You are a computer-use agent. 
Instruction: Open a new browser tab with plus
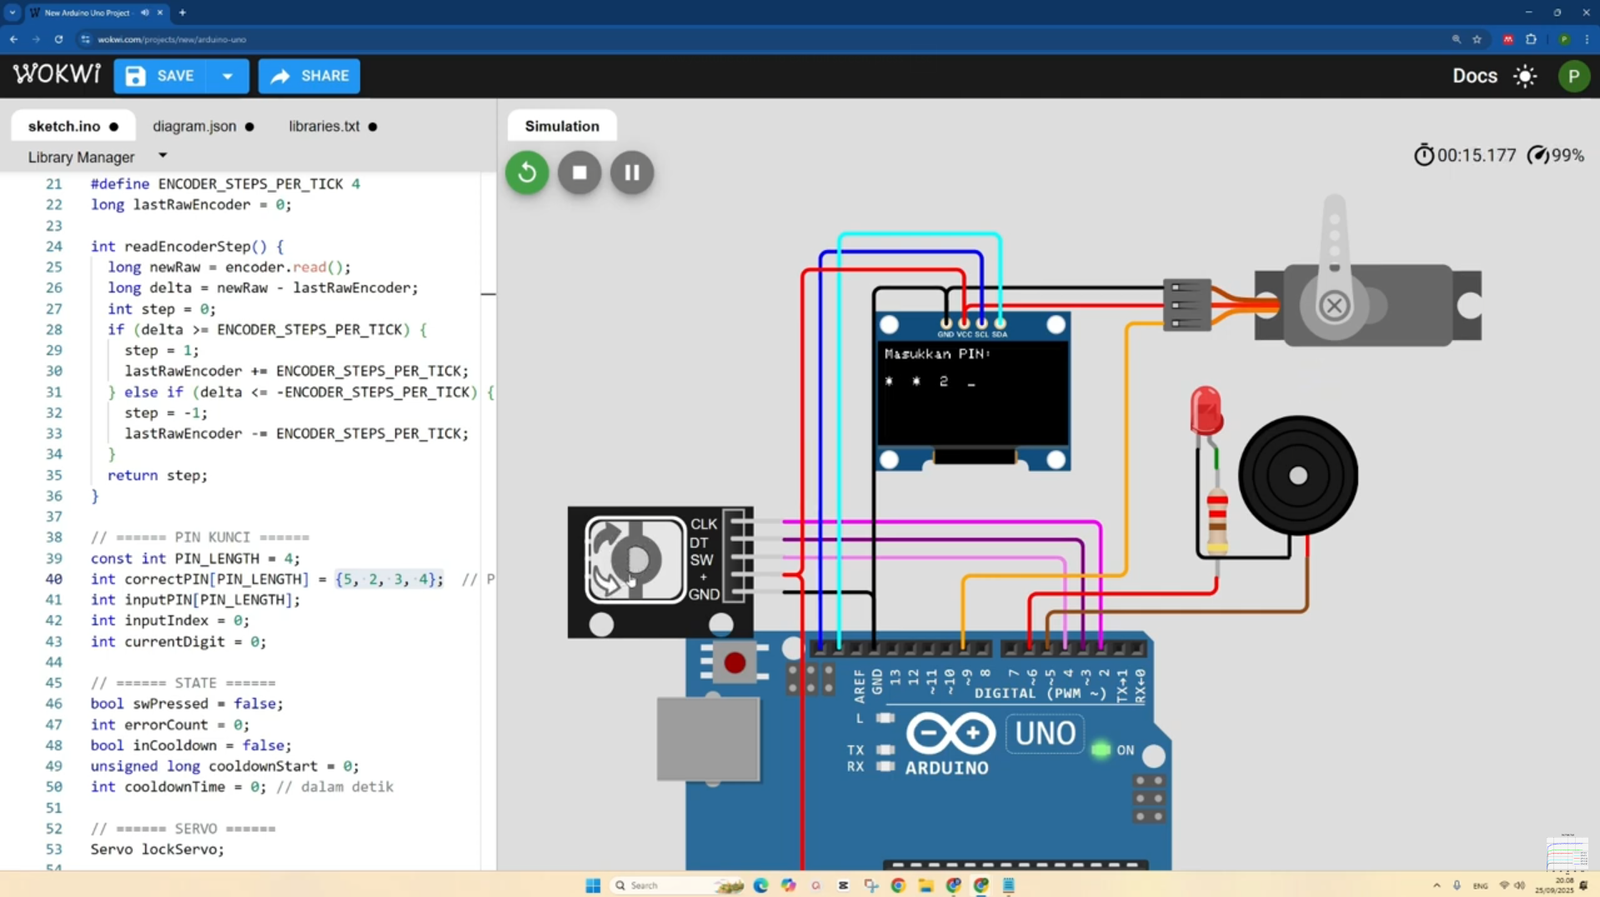point(182,13)
